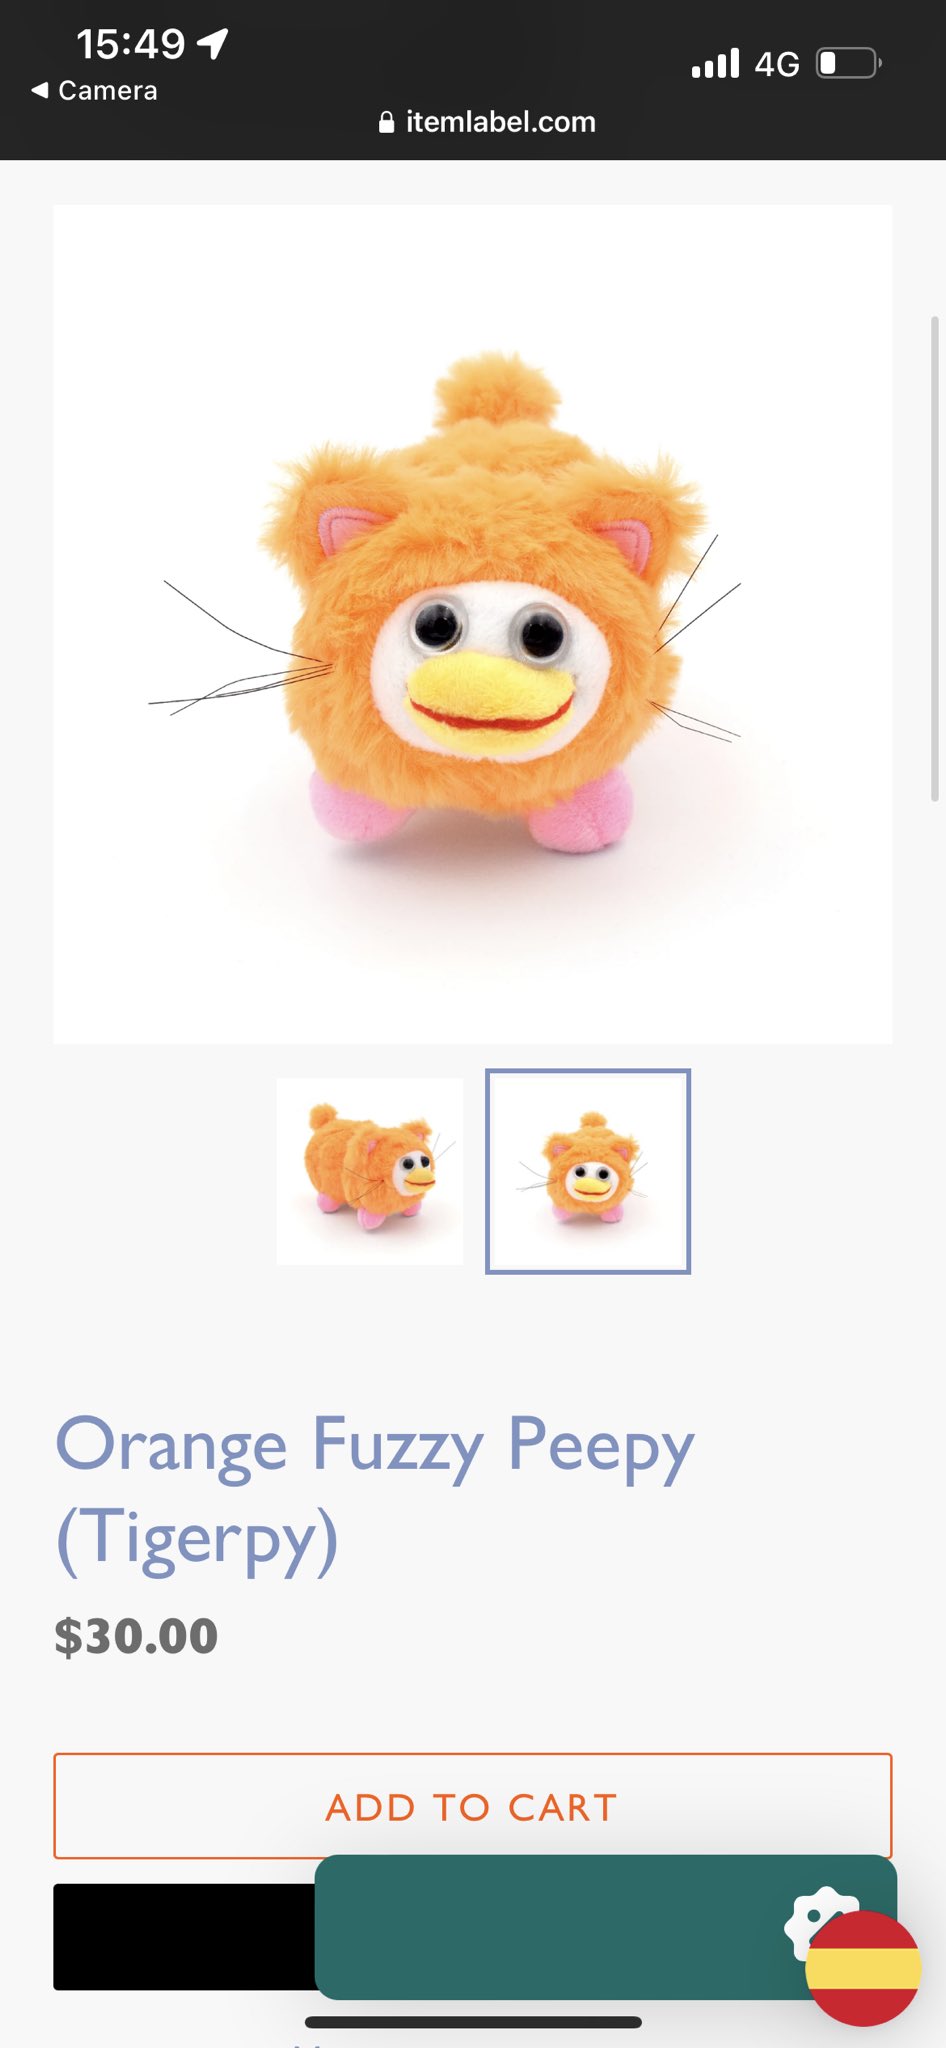Go back to the Camera app
Image resolution: width=946 pixels, height=2048 pixels.
pos(94,91)
